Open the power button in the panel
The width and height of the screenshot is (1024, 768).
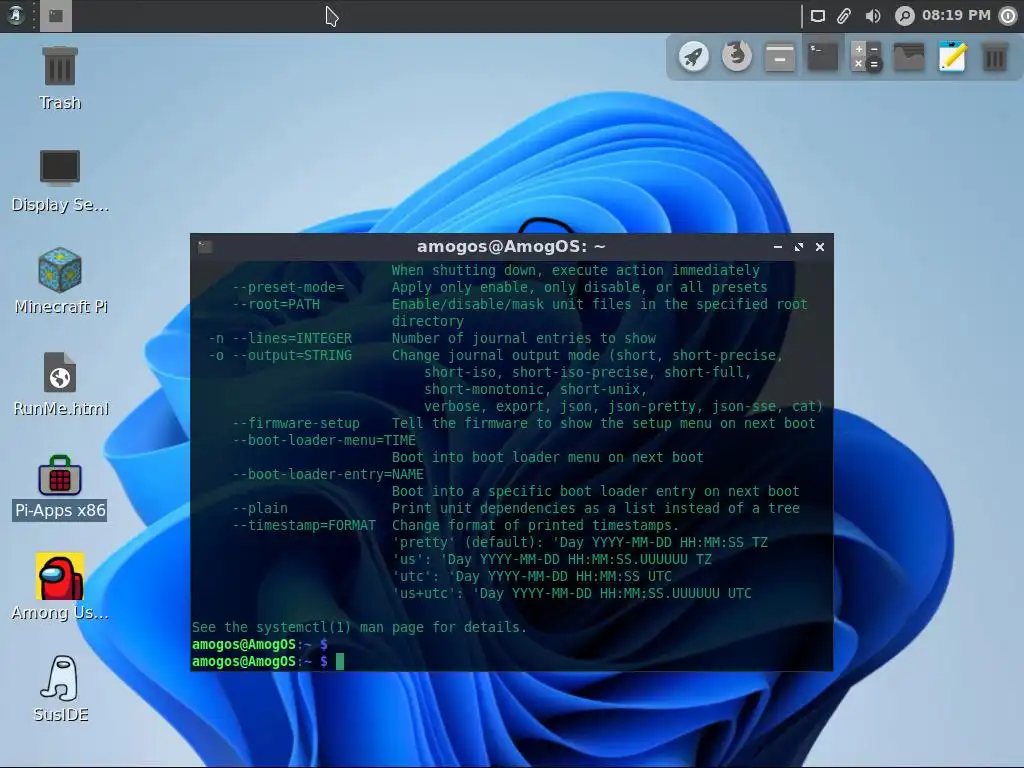coord(1008,16)
